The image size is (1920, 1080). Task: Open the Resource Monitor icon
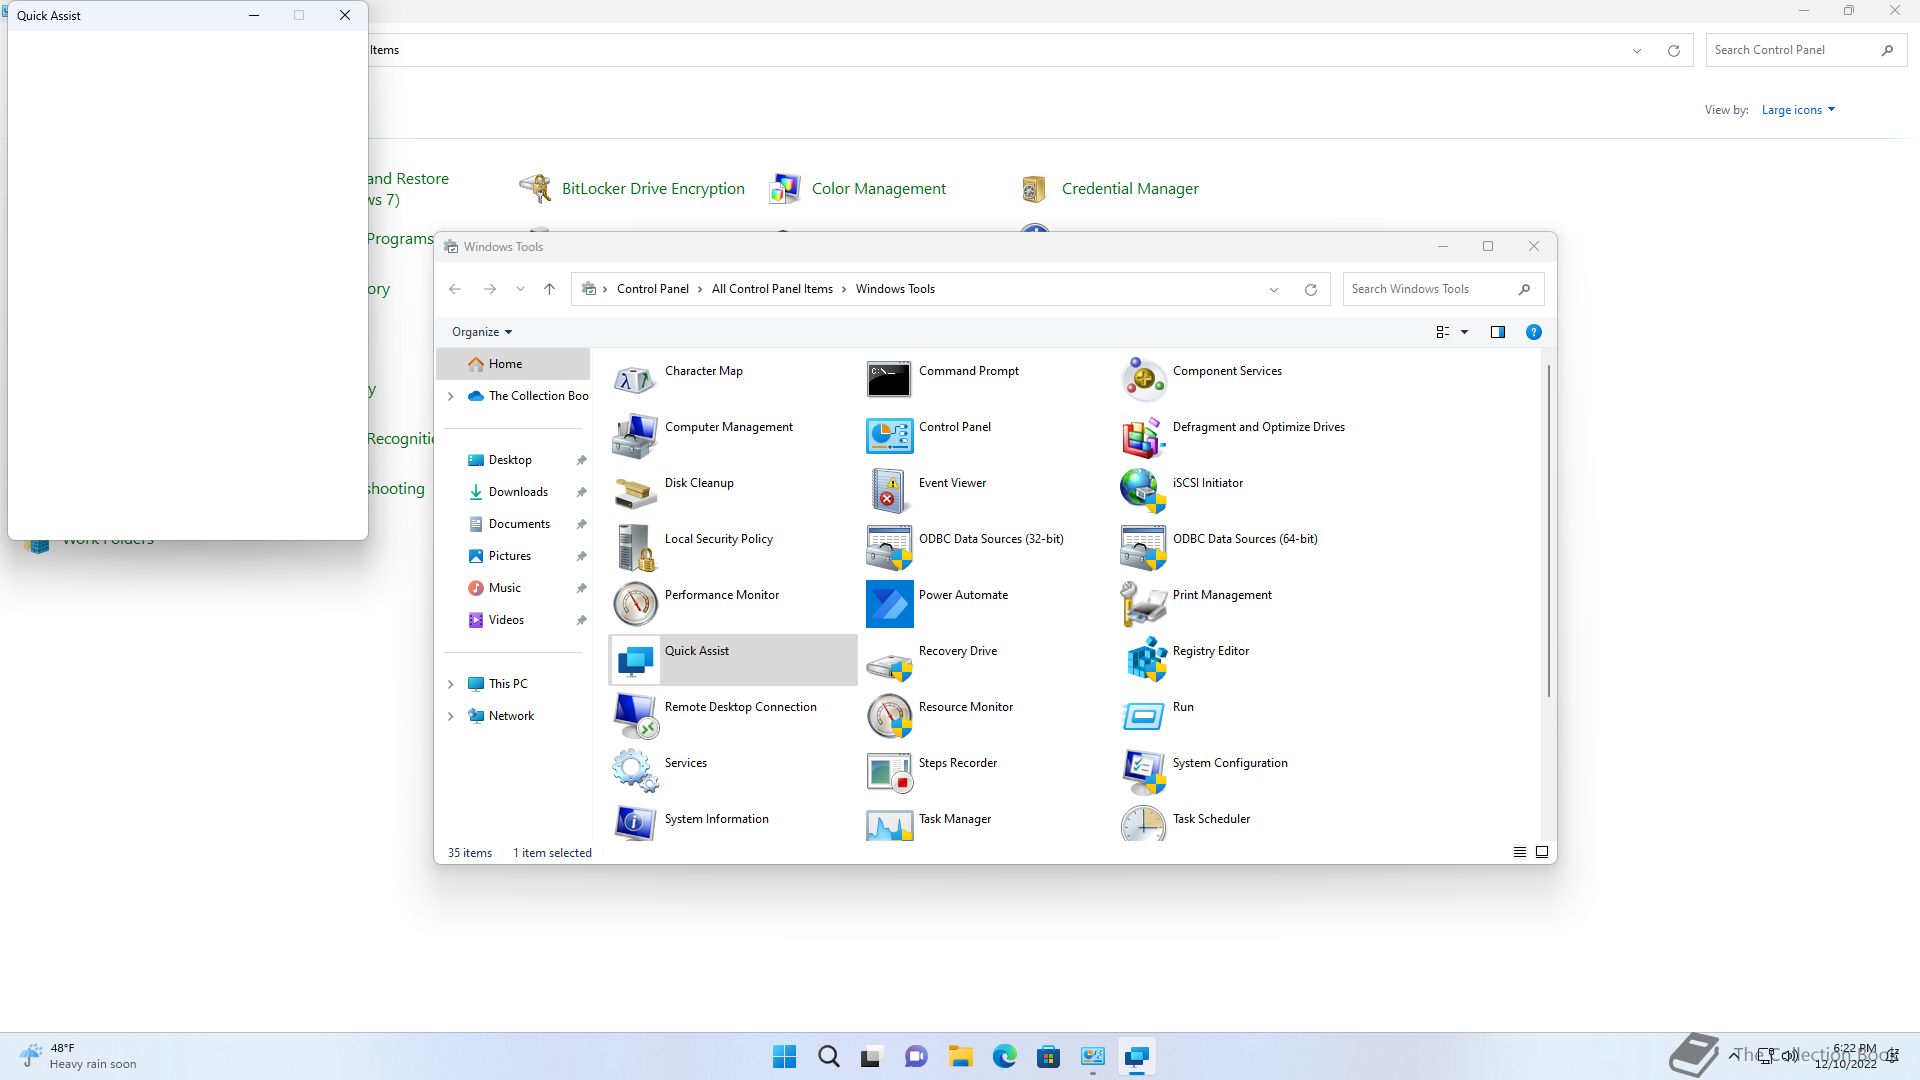(889, 716)
